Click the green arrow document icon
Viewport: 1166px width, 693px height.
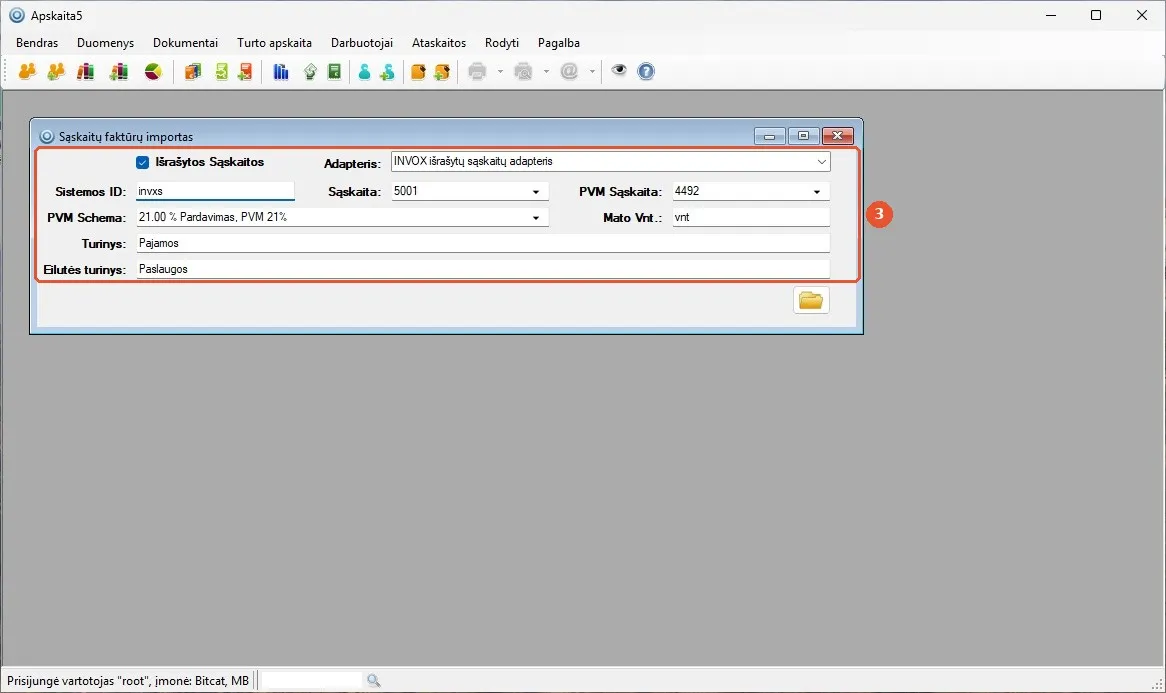(310, 71)
